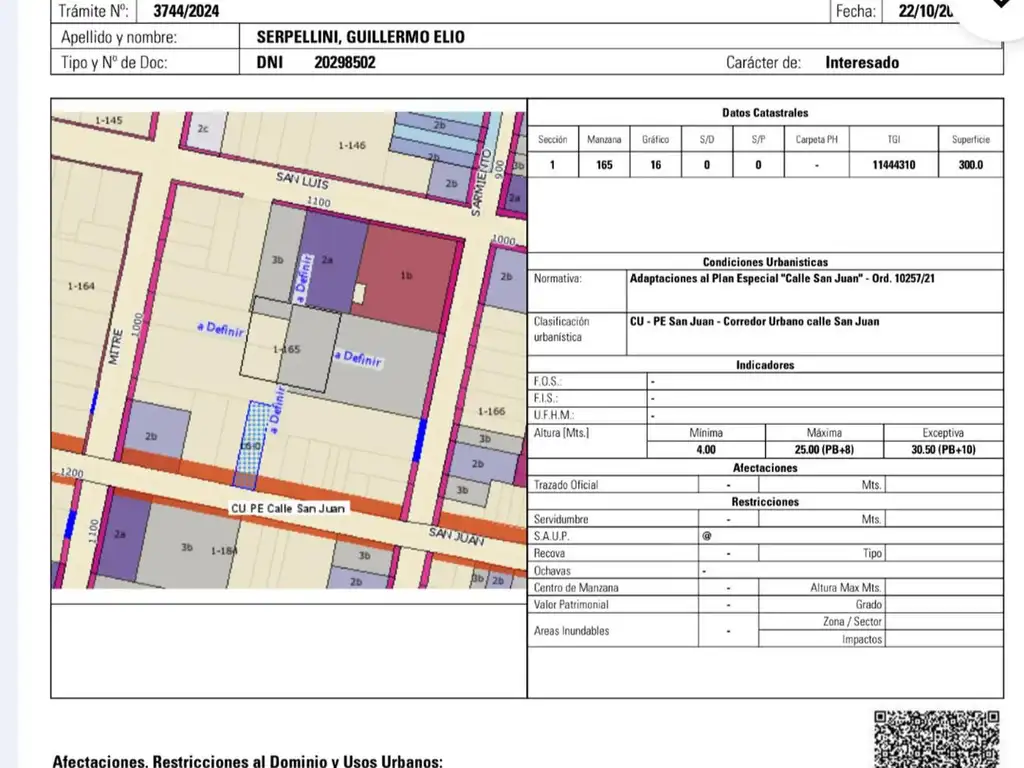Click the Superficie value 300.0
Image resolution: width=1024 pixels, height=768 pixels.
point(970,165)
